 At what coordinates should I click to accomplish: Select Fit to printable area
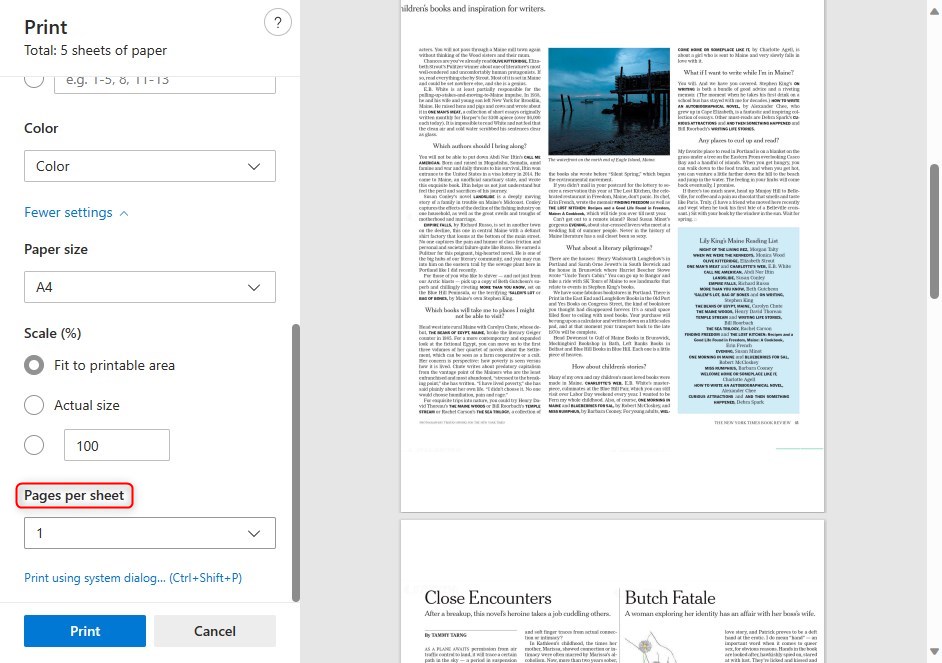[x=34, y=365]
